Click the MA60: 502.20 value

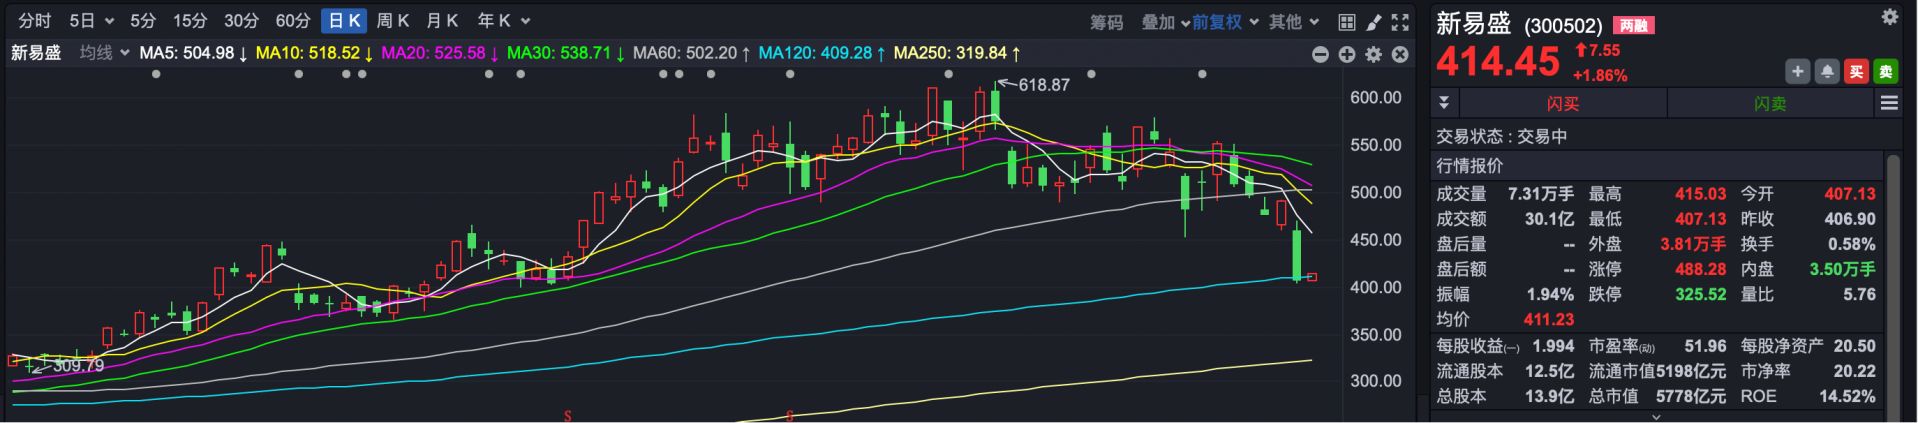click(691, 53)
